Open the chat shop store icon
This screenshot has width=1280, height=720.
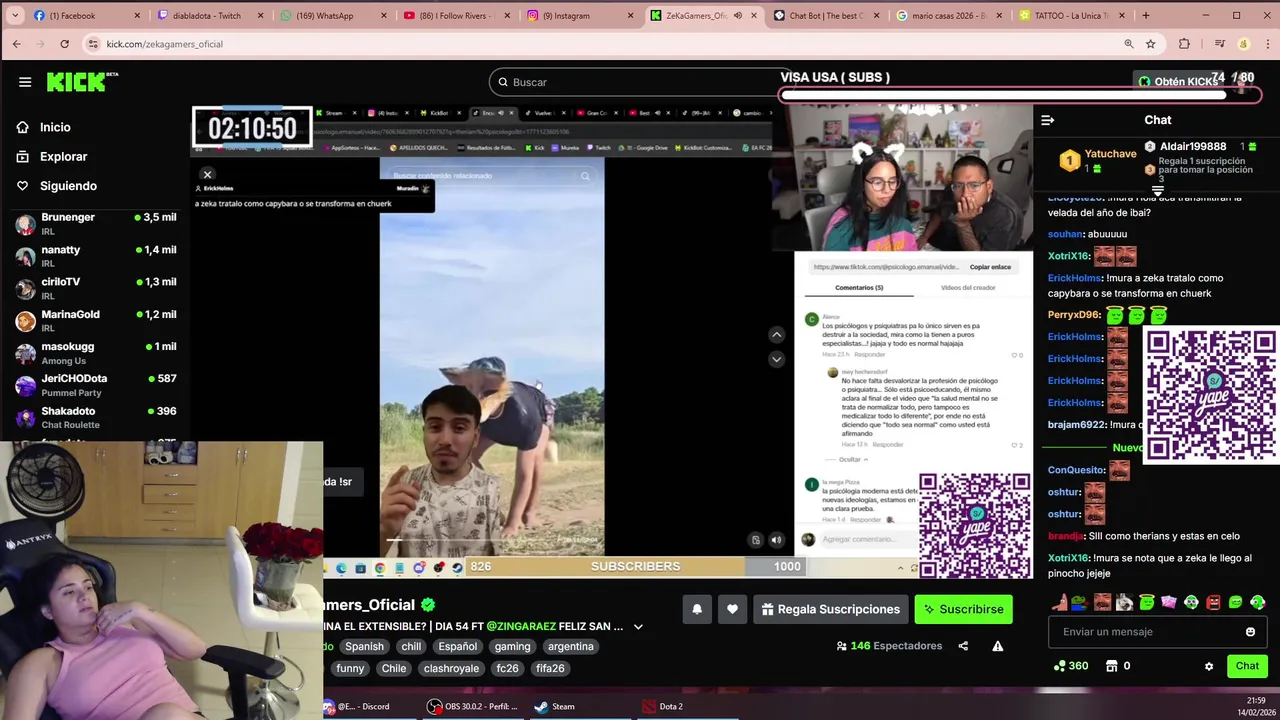(1111, 666)
